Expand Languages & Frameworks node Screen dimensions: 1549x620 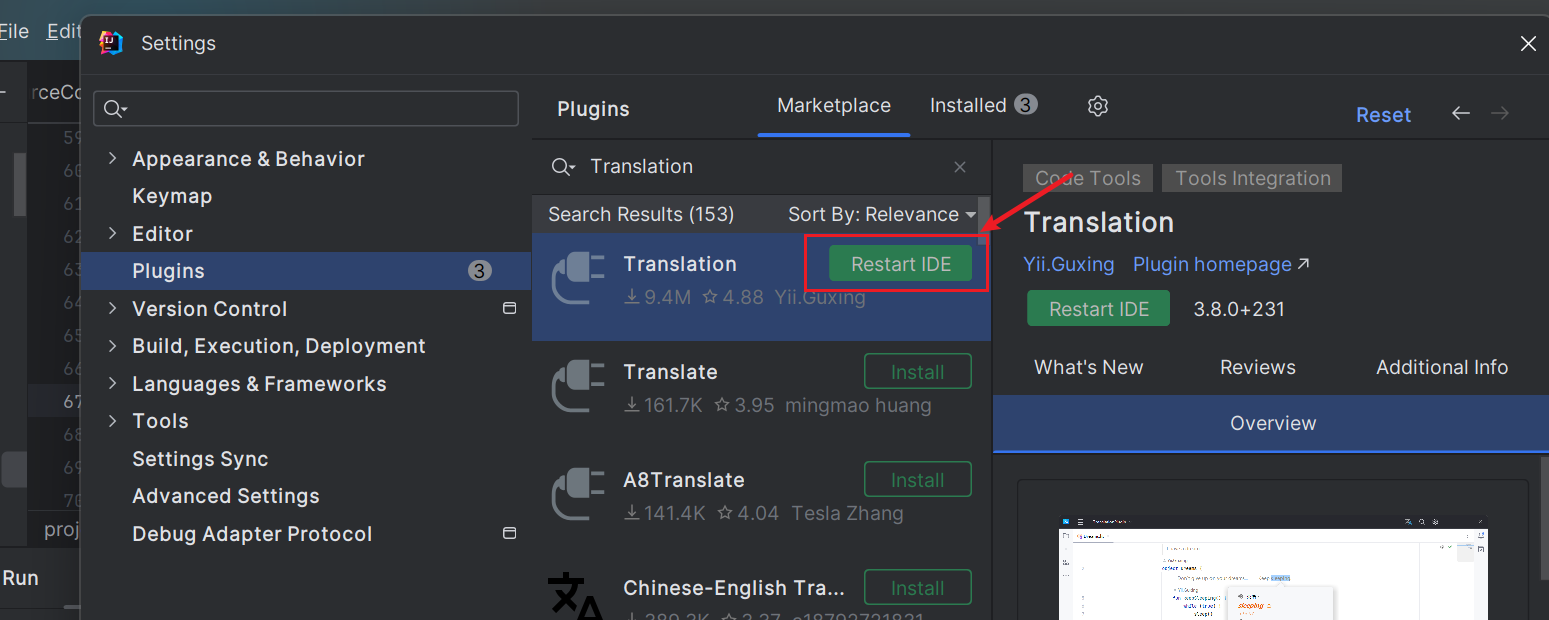[x=112, y=383]
